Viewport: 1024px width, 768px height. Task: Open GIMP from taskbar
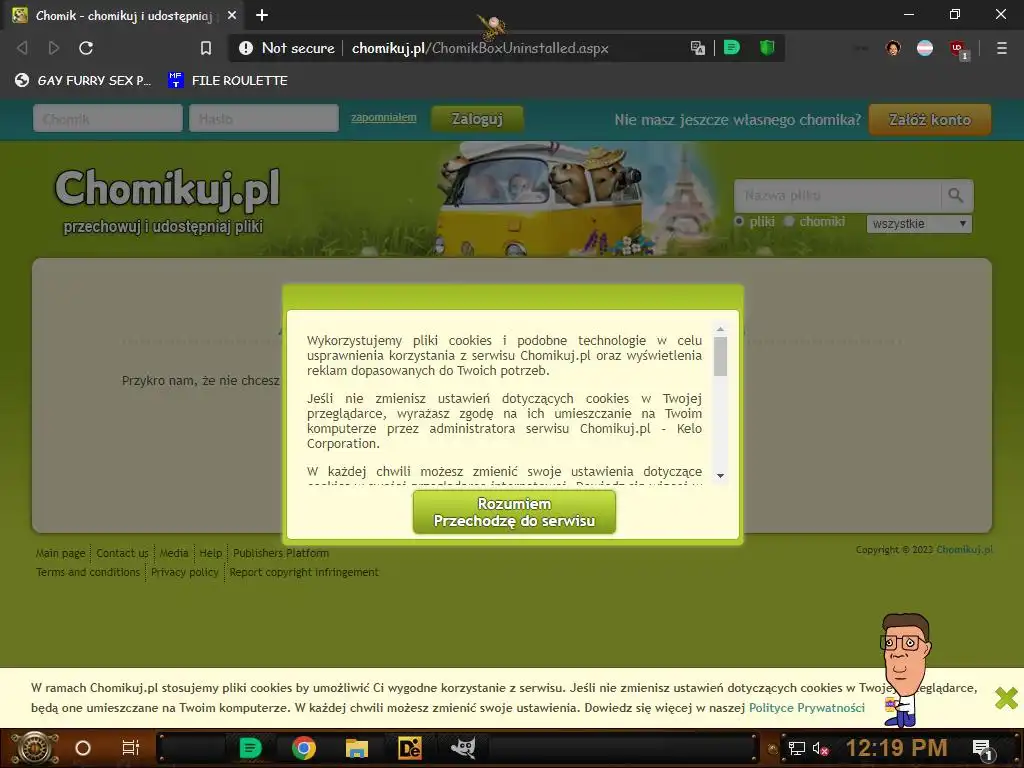tap(463, 748)
